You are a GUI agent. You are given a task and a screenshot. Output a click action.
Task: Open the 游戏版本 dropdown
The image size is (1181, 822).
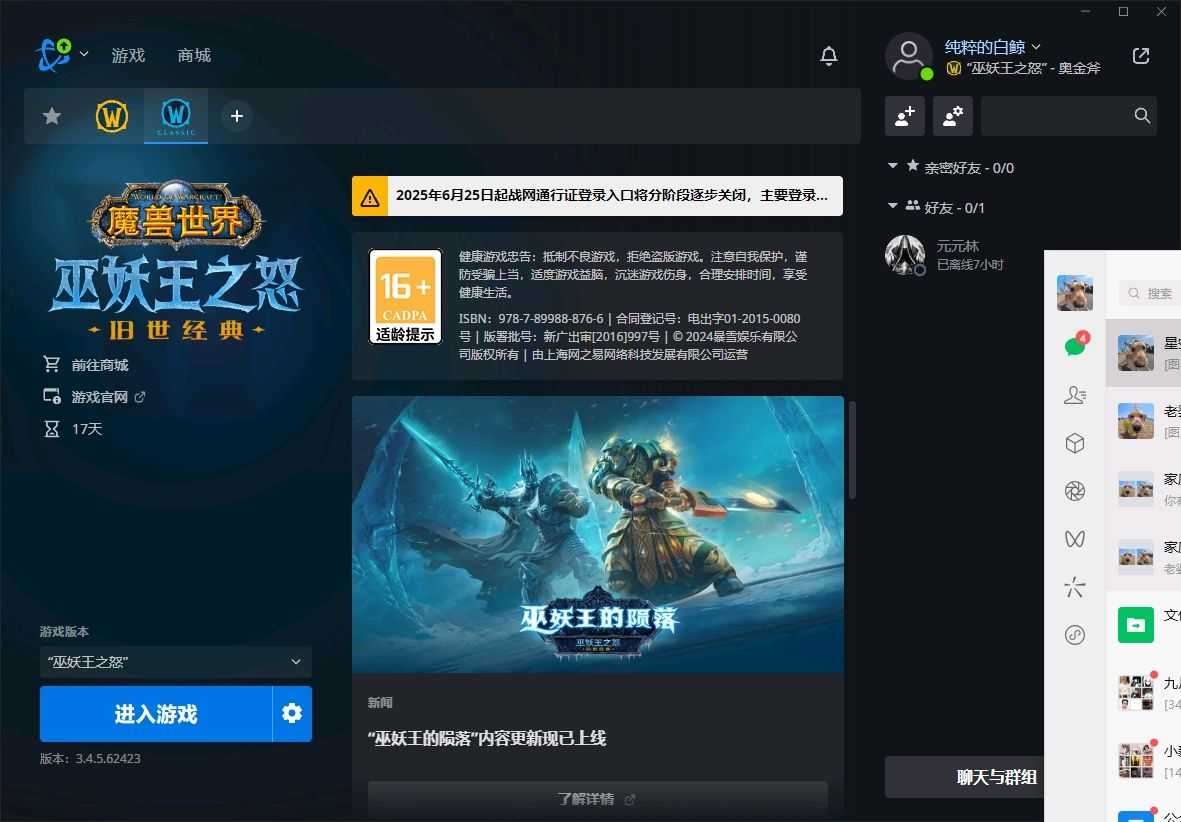point(175,662)
